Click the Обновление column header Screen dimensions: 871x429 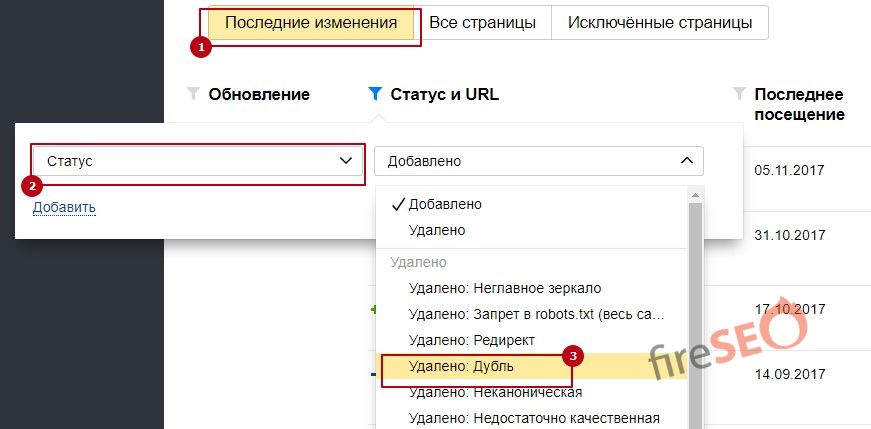pos(259,94)
